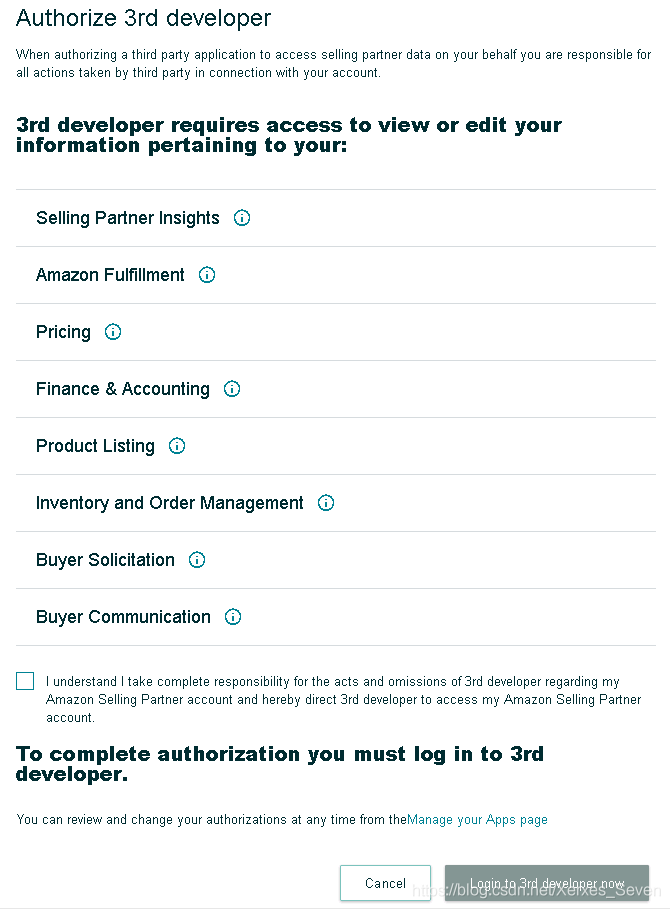Show info for Buyer Communication
Viewport: 670px width, 909px height.
(233, 616)
